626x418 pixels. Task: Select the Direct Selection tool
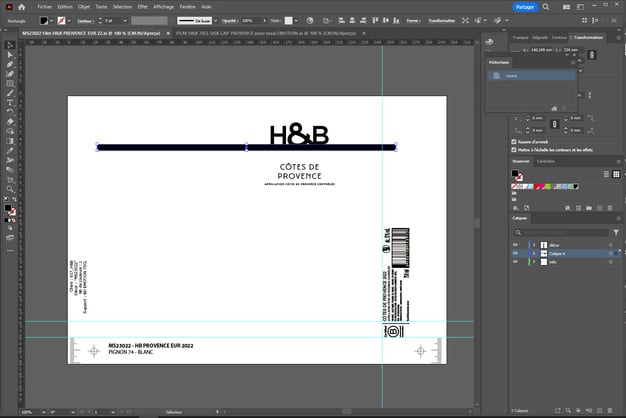pos(10,55)
